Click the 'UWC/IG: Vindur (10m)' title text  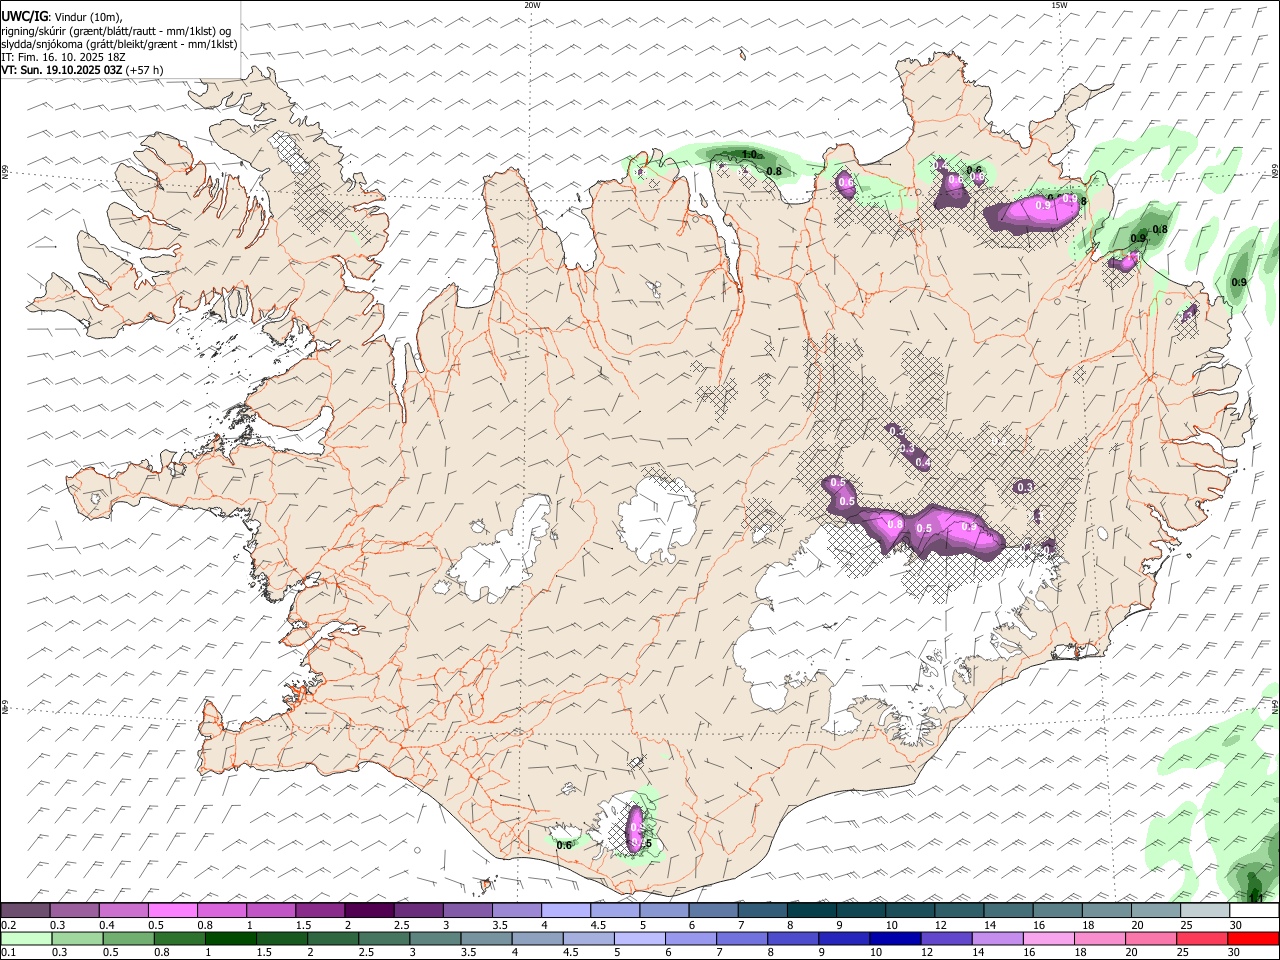pos(62,17)
